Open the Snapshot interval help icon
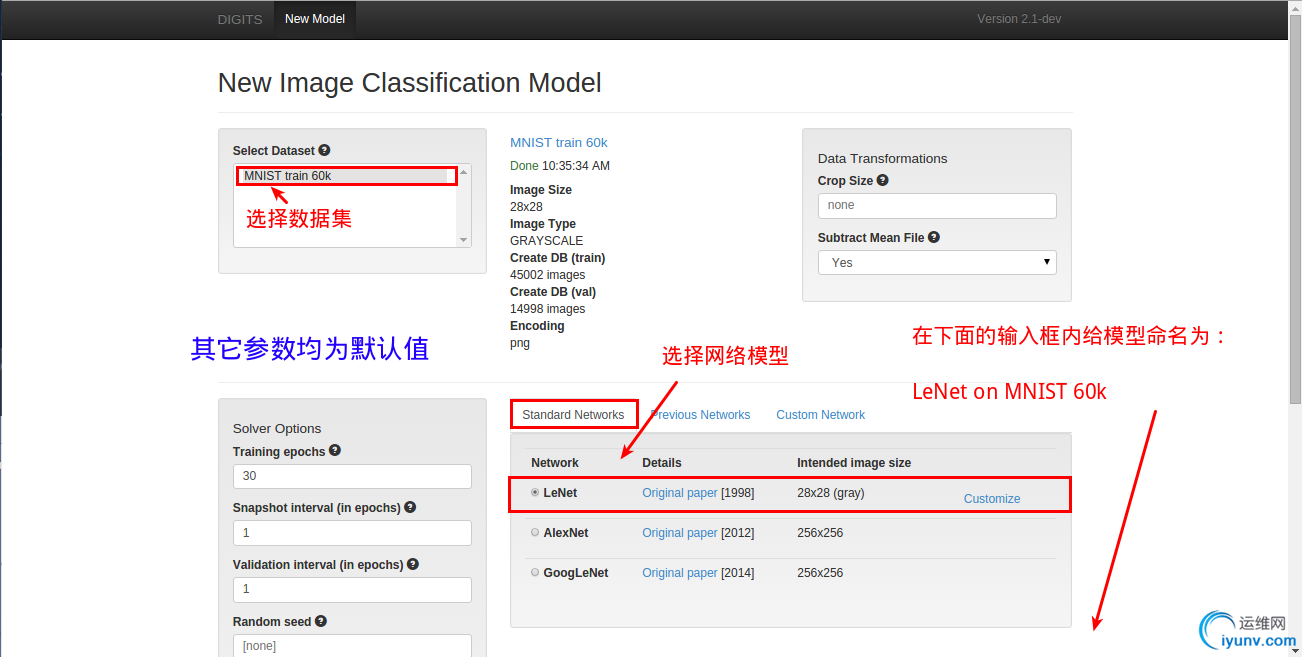Image resolution: width=1302 pixels, height=657 pixels. tap(410, 507)
